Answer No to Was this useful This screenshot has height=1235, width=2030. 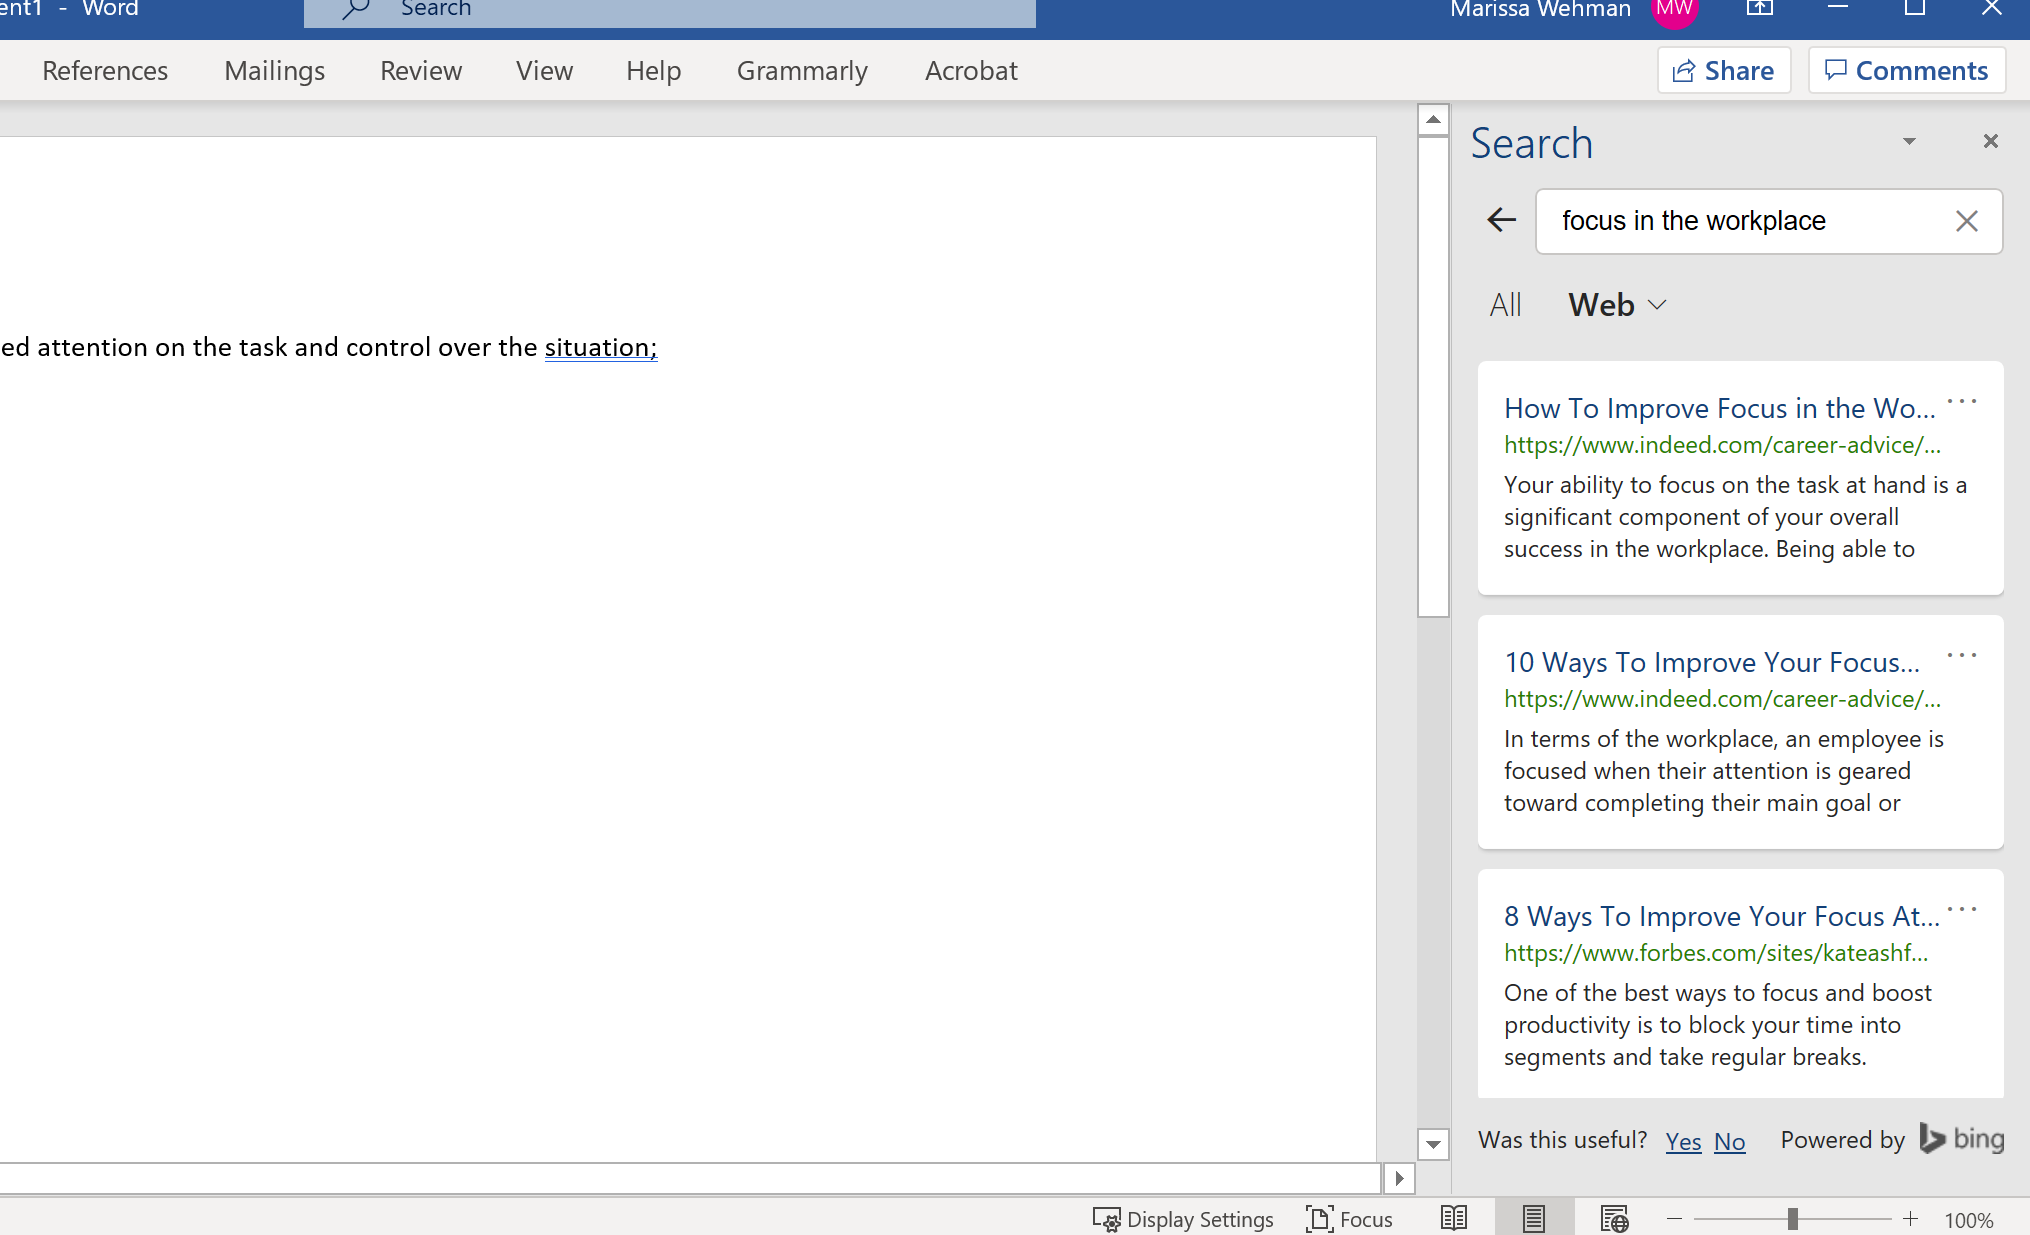tap(1729, 1141)
